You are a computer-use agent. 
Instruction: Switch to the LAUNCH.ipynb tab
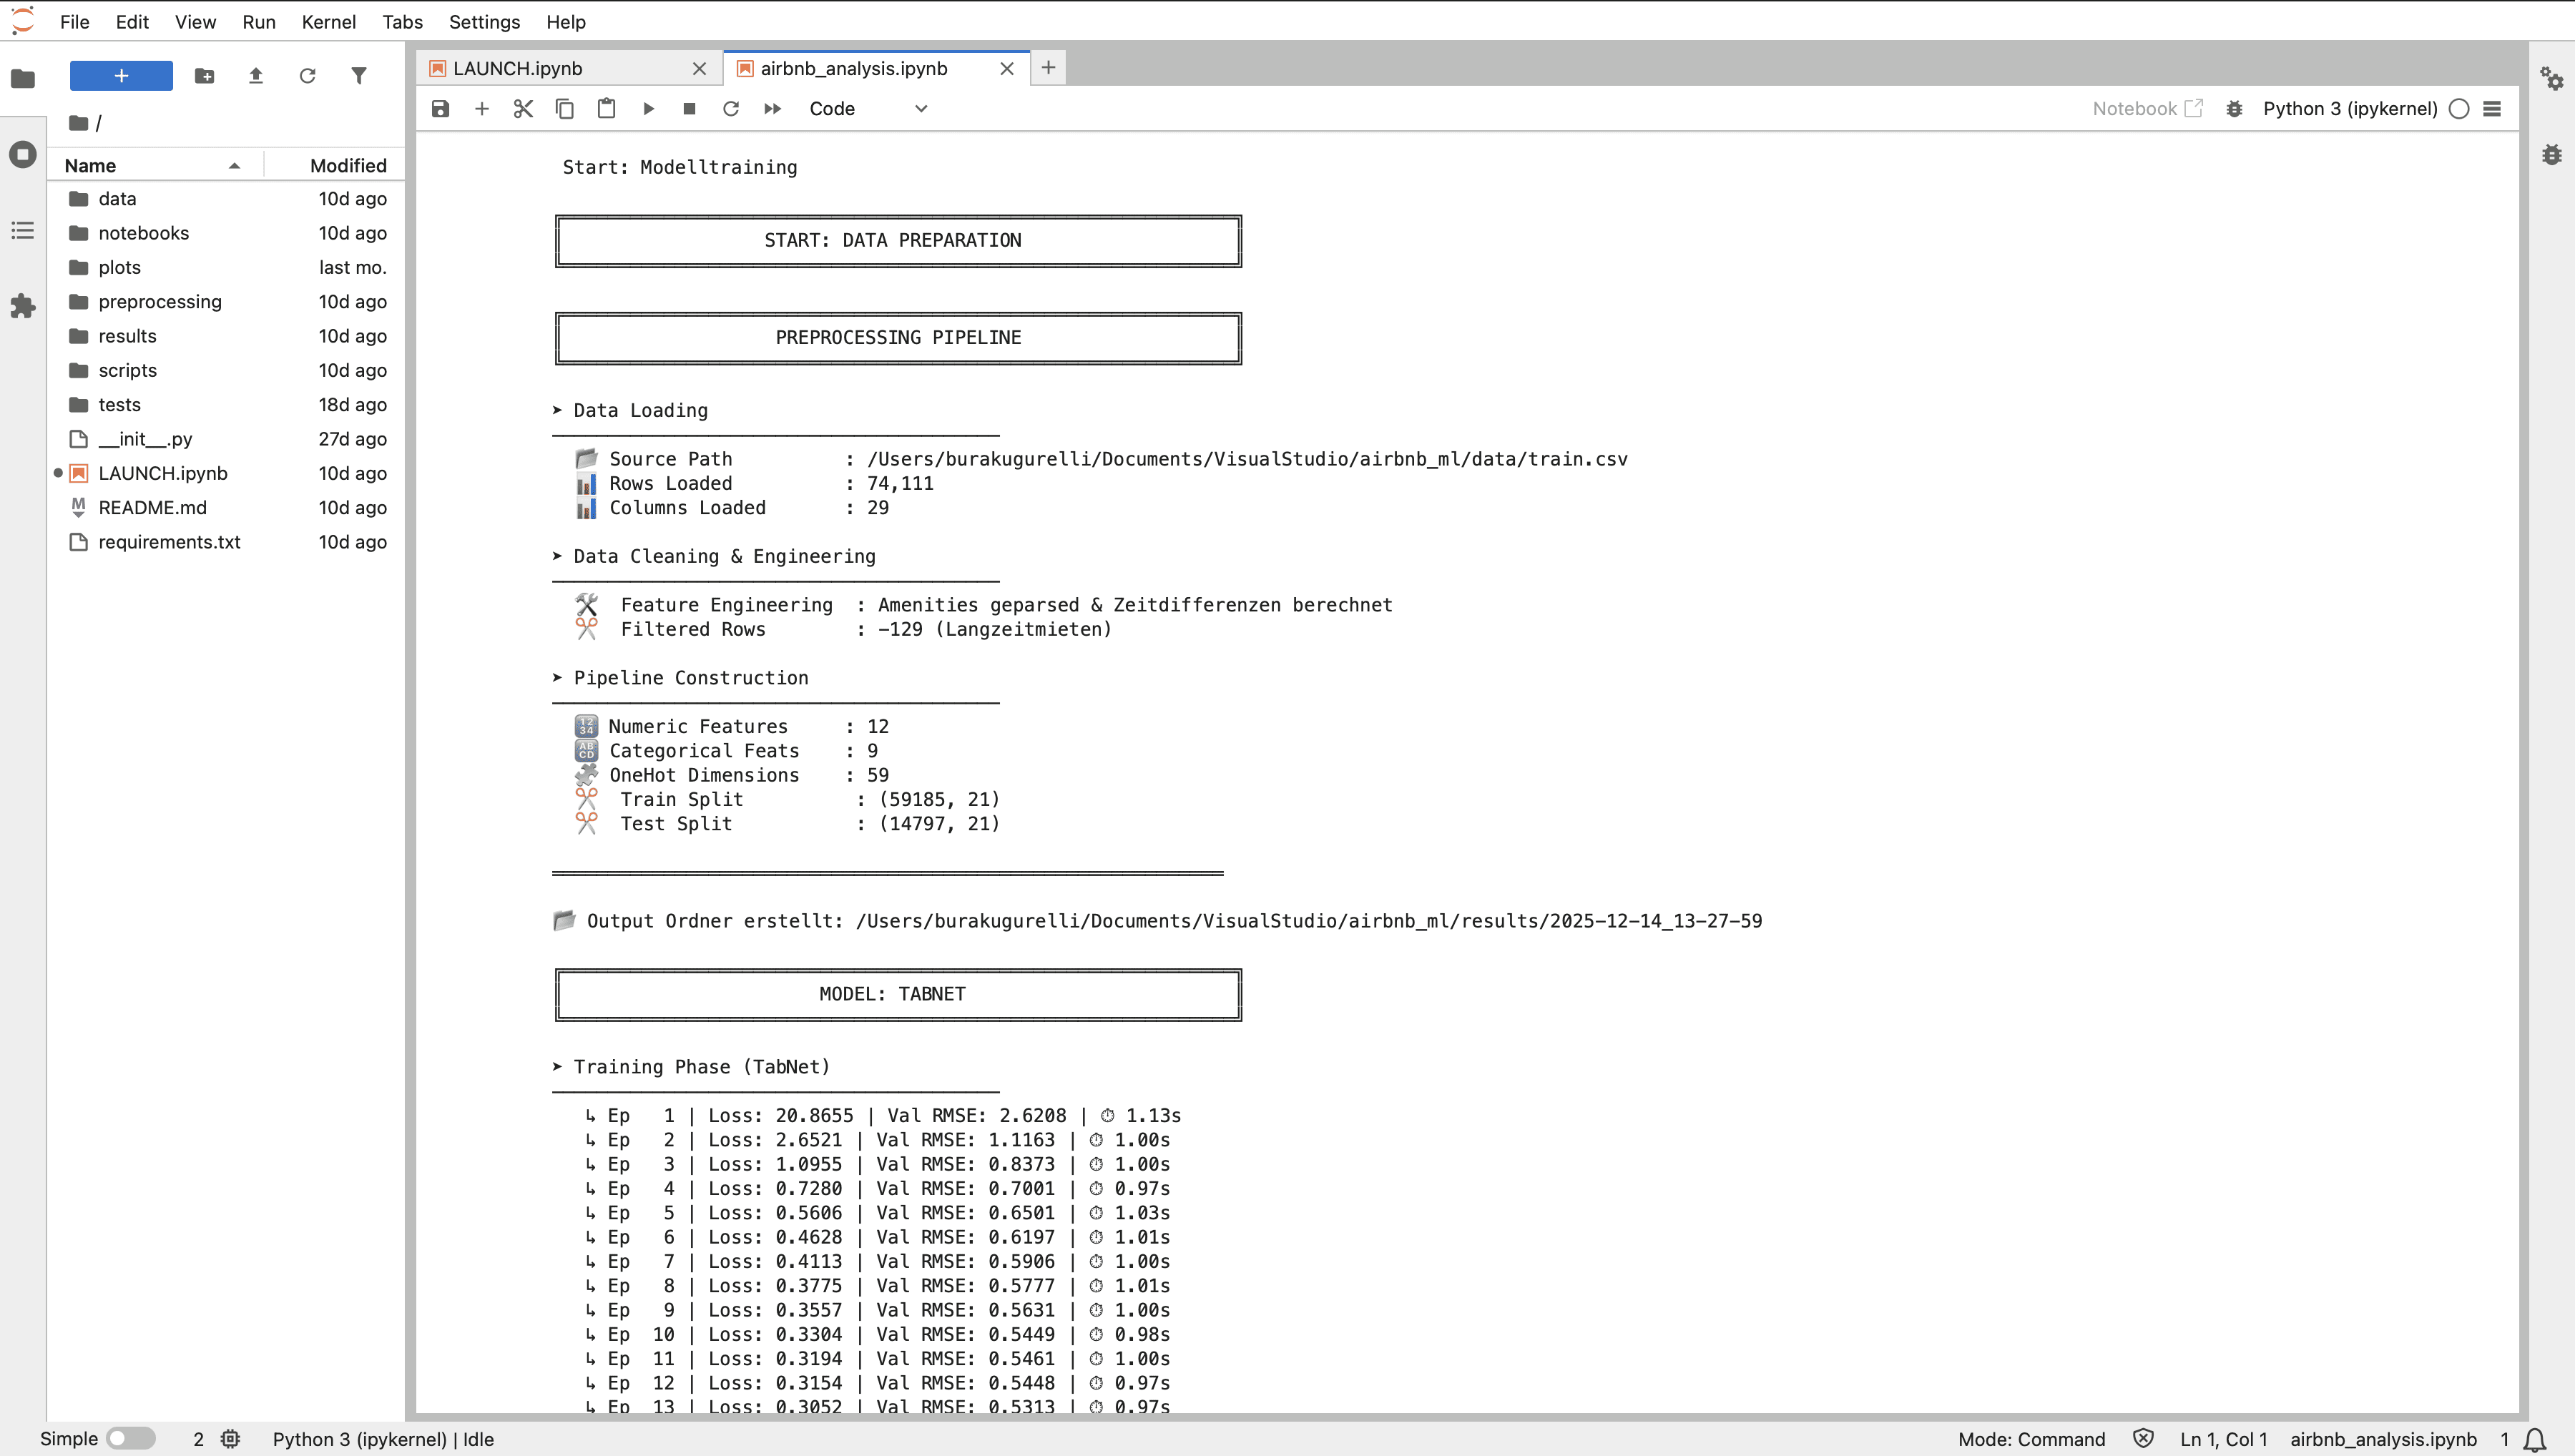518,68
